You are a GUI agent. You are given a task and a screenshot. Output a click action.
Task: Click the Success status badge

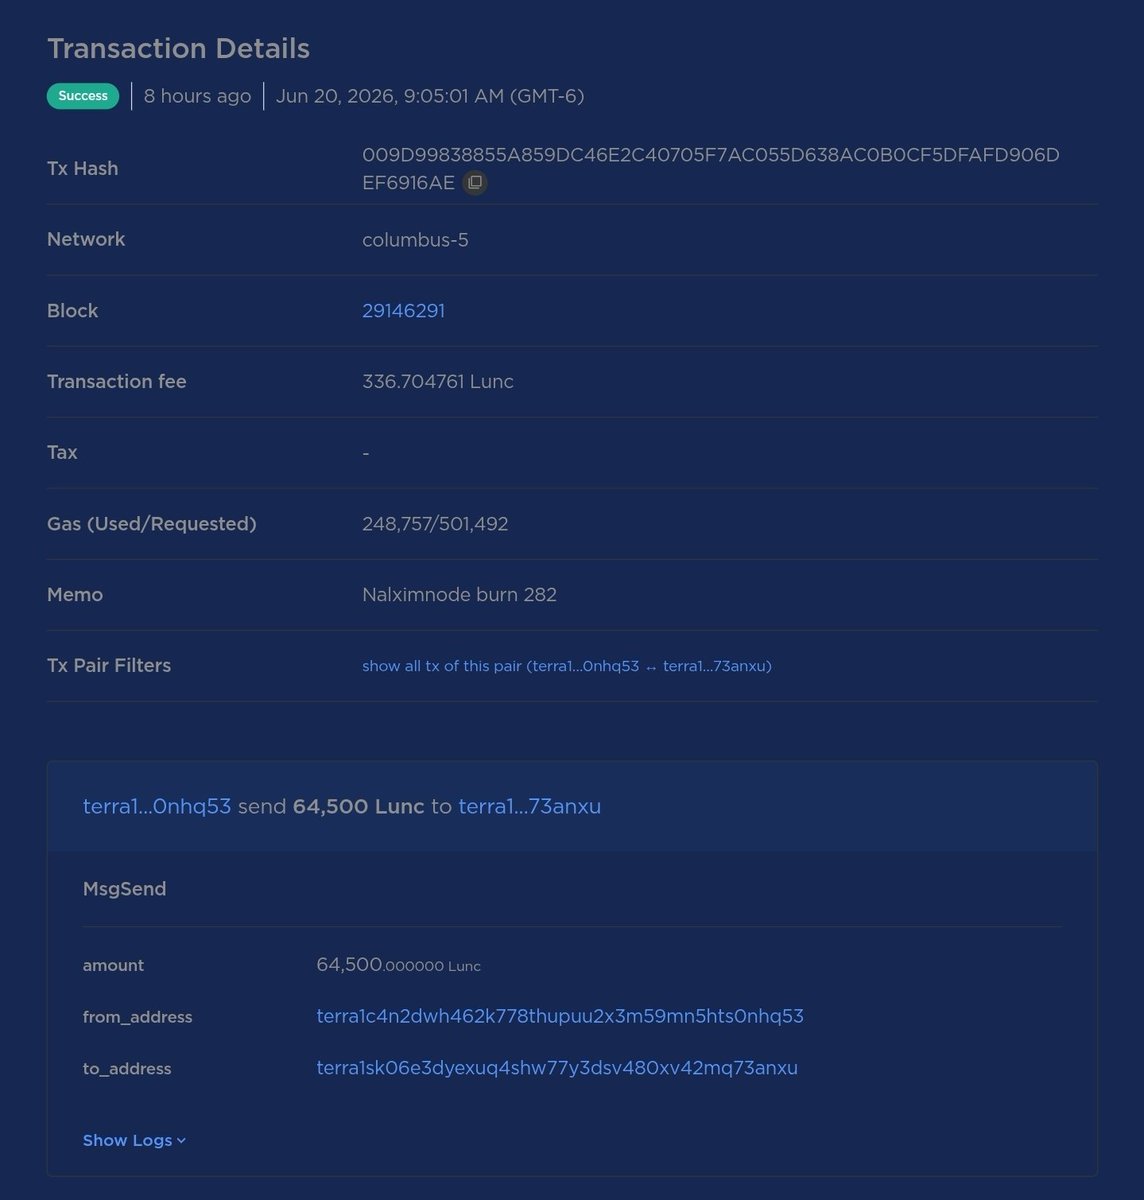click(x=83, y=96)
